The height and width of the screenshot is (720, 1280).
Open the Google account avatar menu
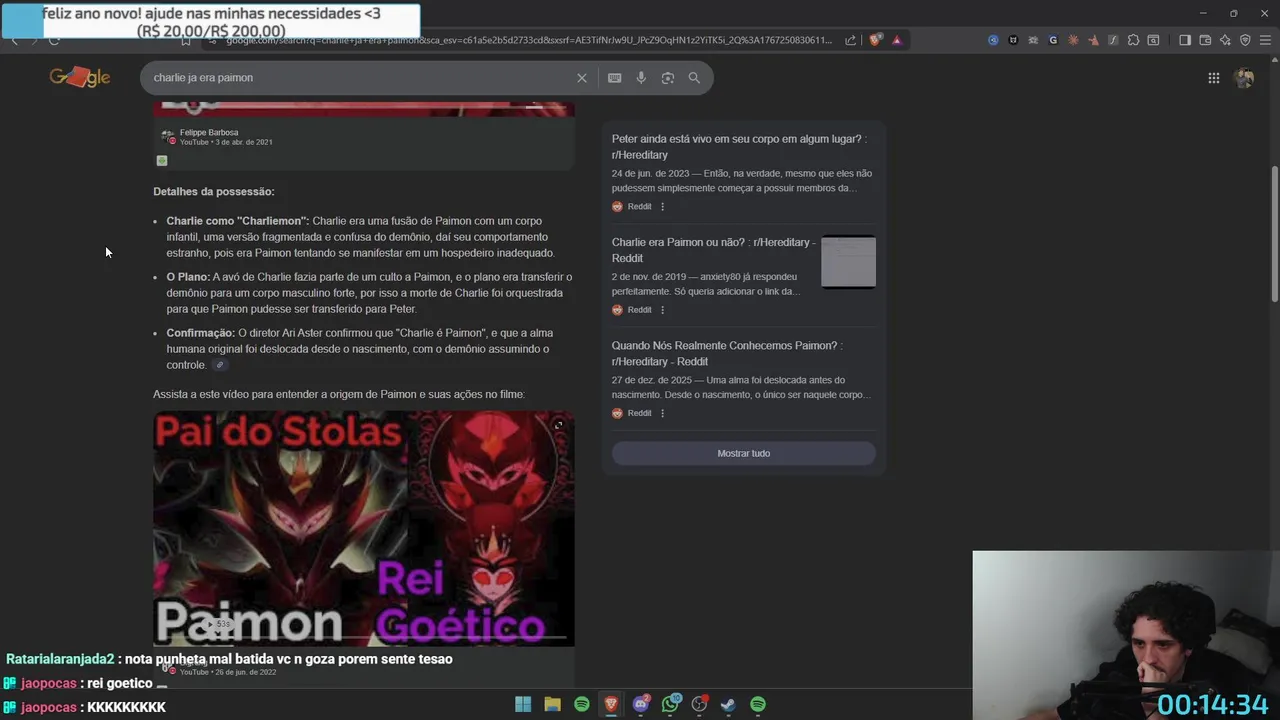click(x=1244, y=78)
